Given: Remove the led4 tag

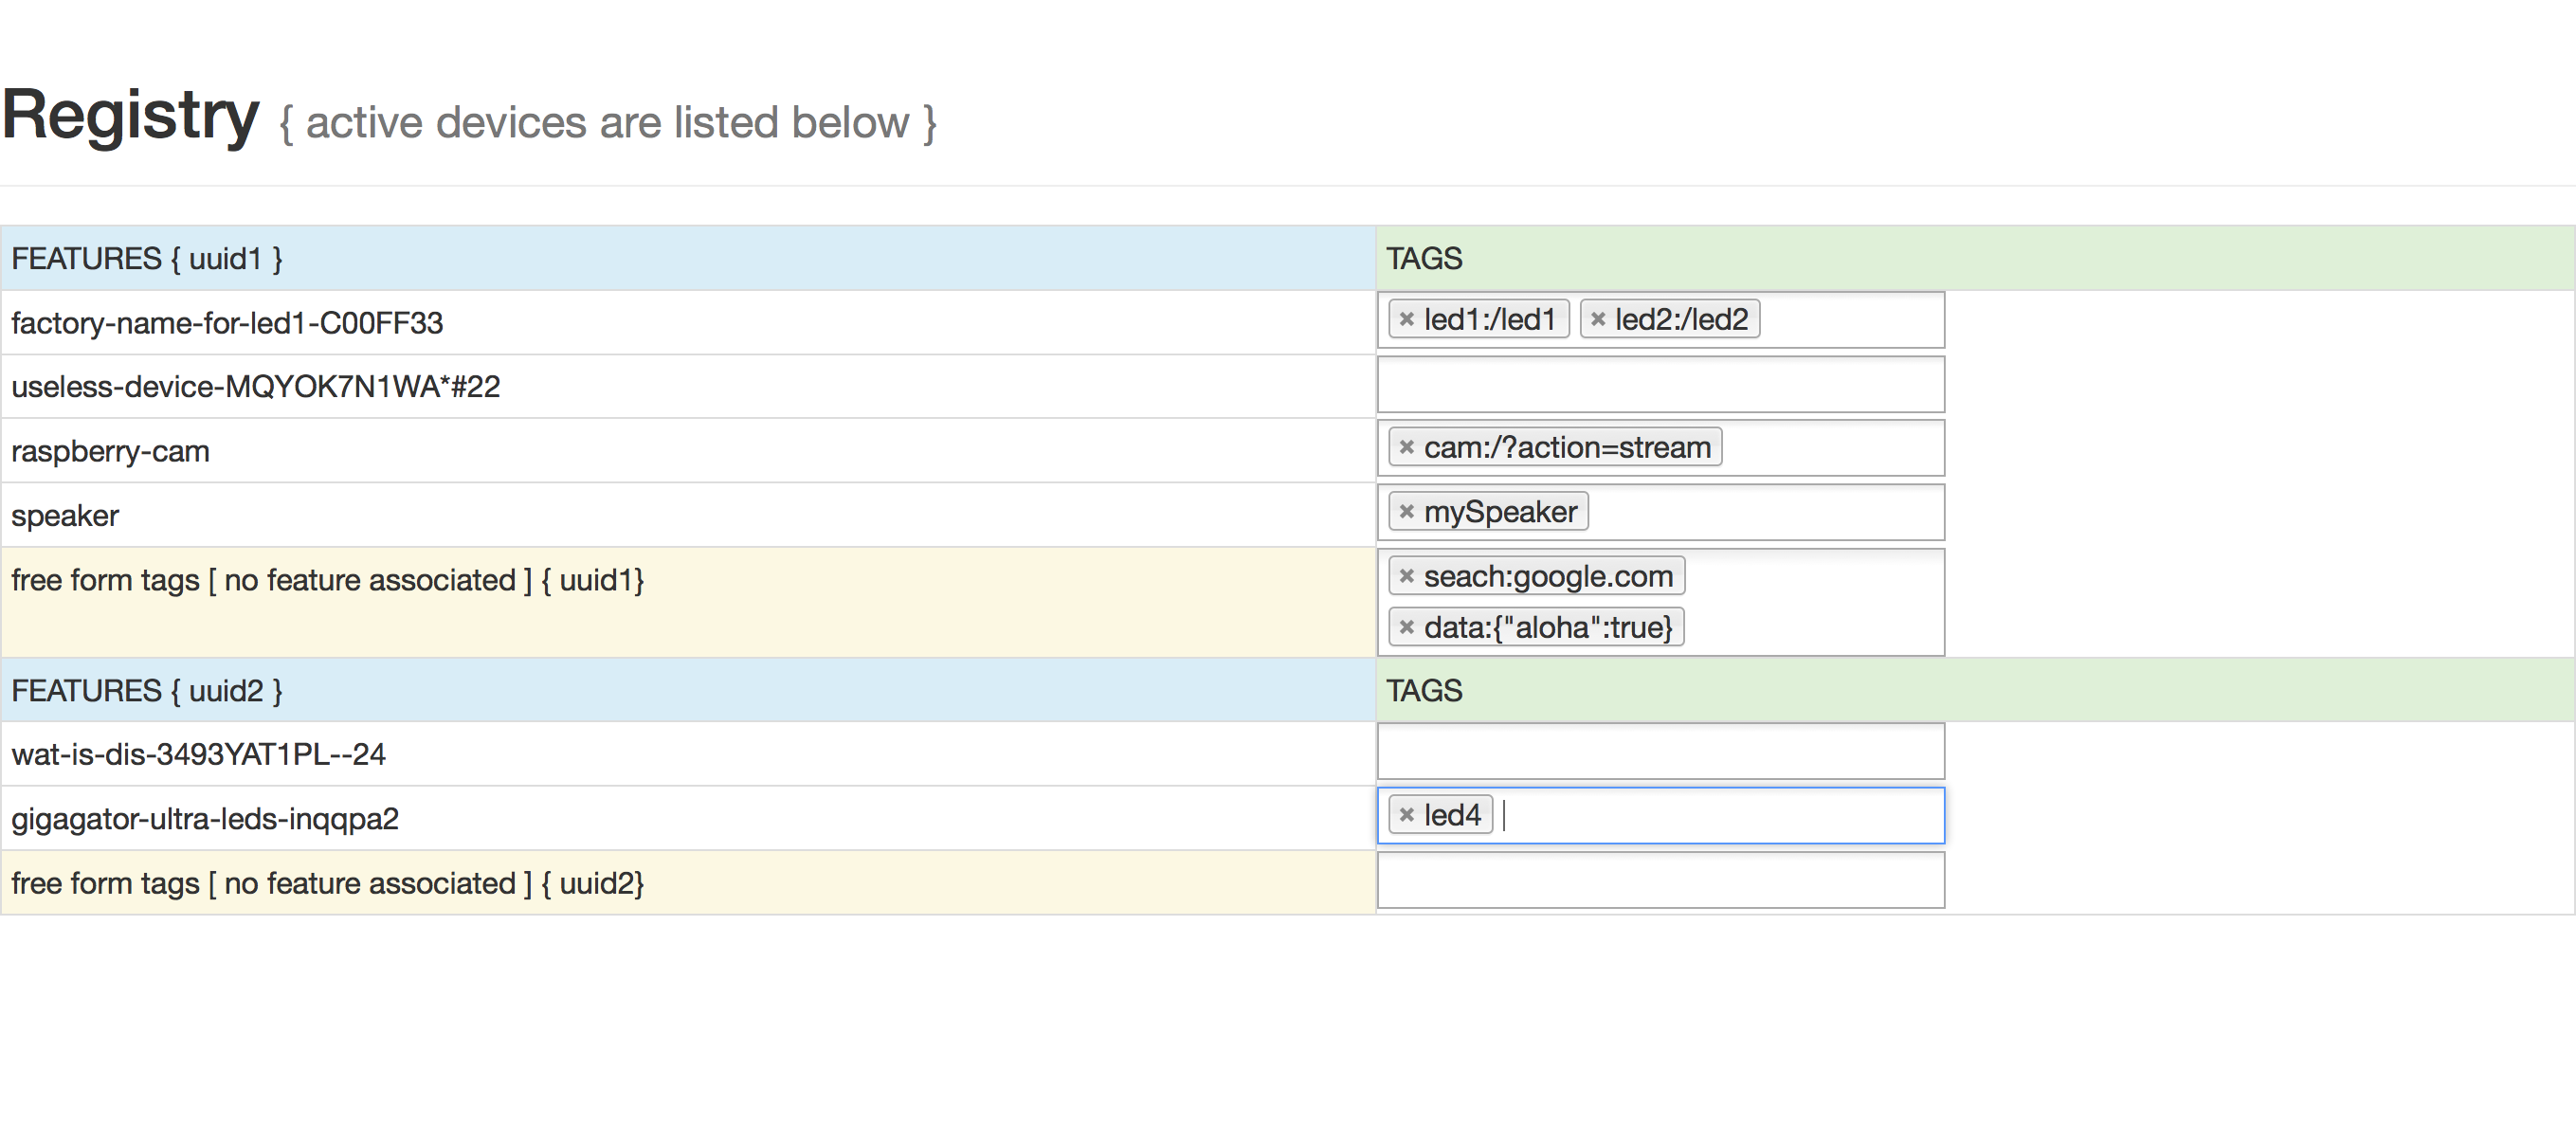Looking at the screenshot, I should [1406, 815].
